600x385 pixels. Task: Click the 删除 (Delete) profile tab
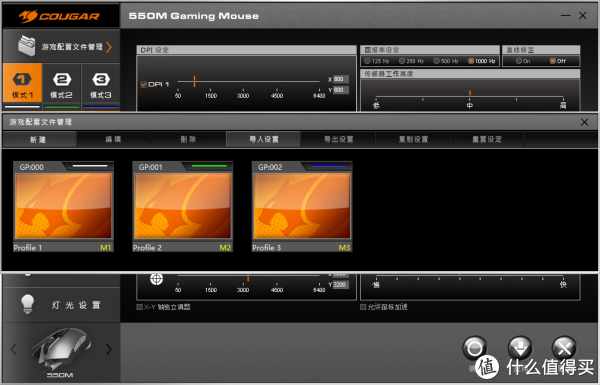189,139
